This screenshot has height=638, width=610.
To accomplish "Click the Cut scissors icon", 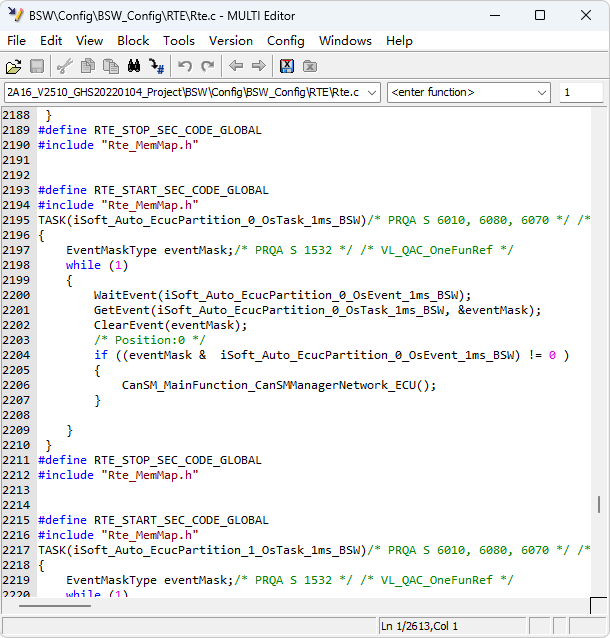I will [x=65, y=66].
